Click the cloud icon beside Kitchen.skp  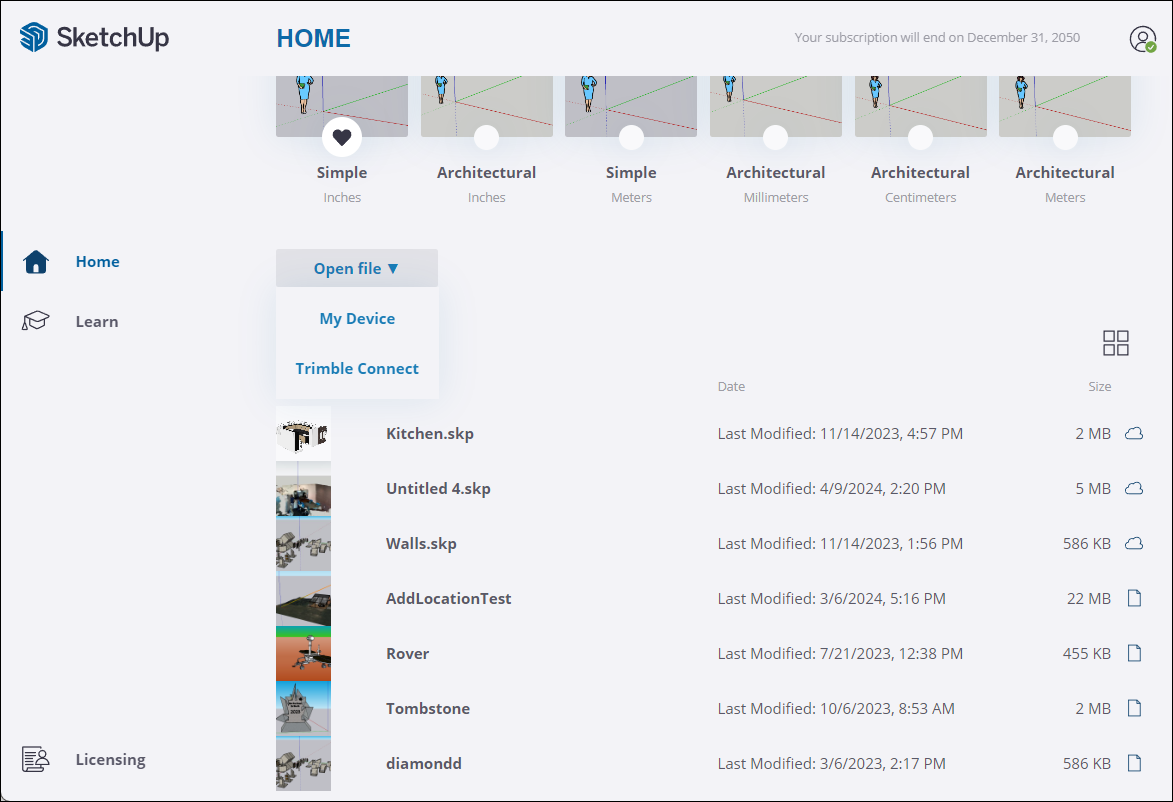1134,434
